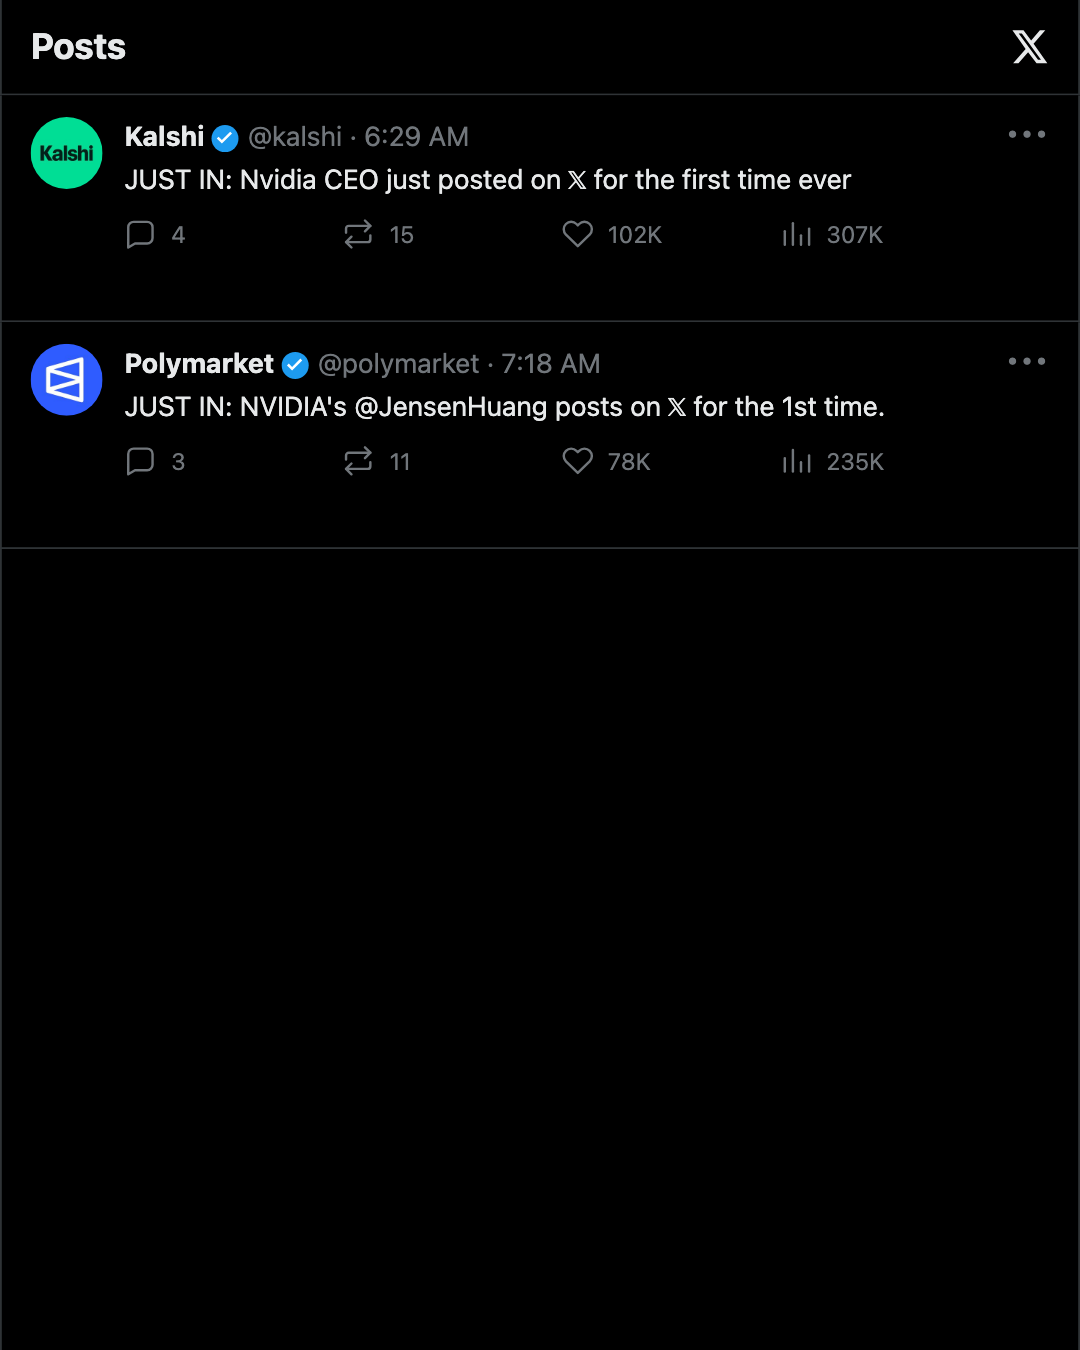Screen dimensions: 1080x1350
Task: Open more options menu on Kalshi post
Action: 1027,134
